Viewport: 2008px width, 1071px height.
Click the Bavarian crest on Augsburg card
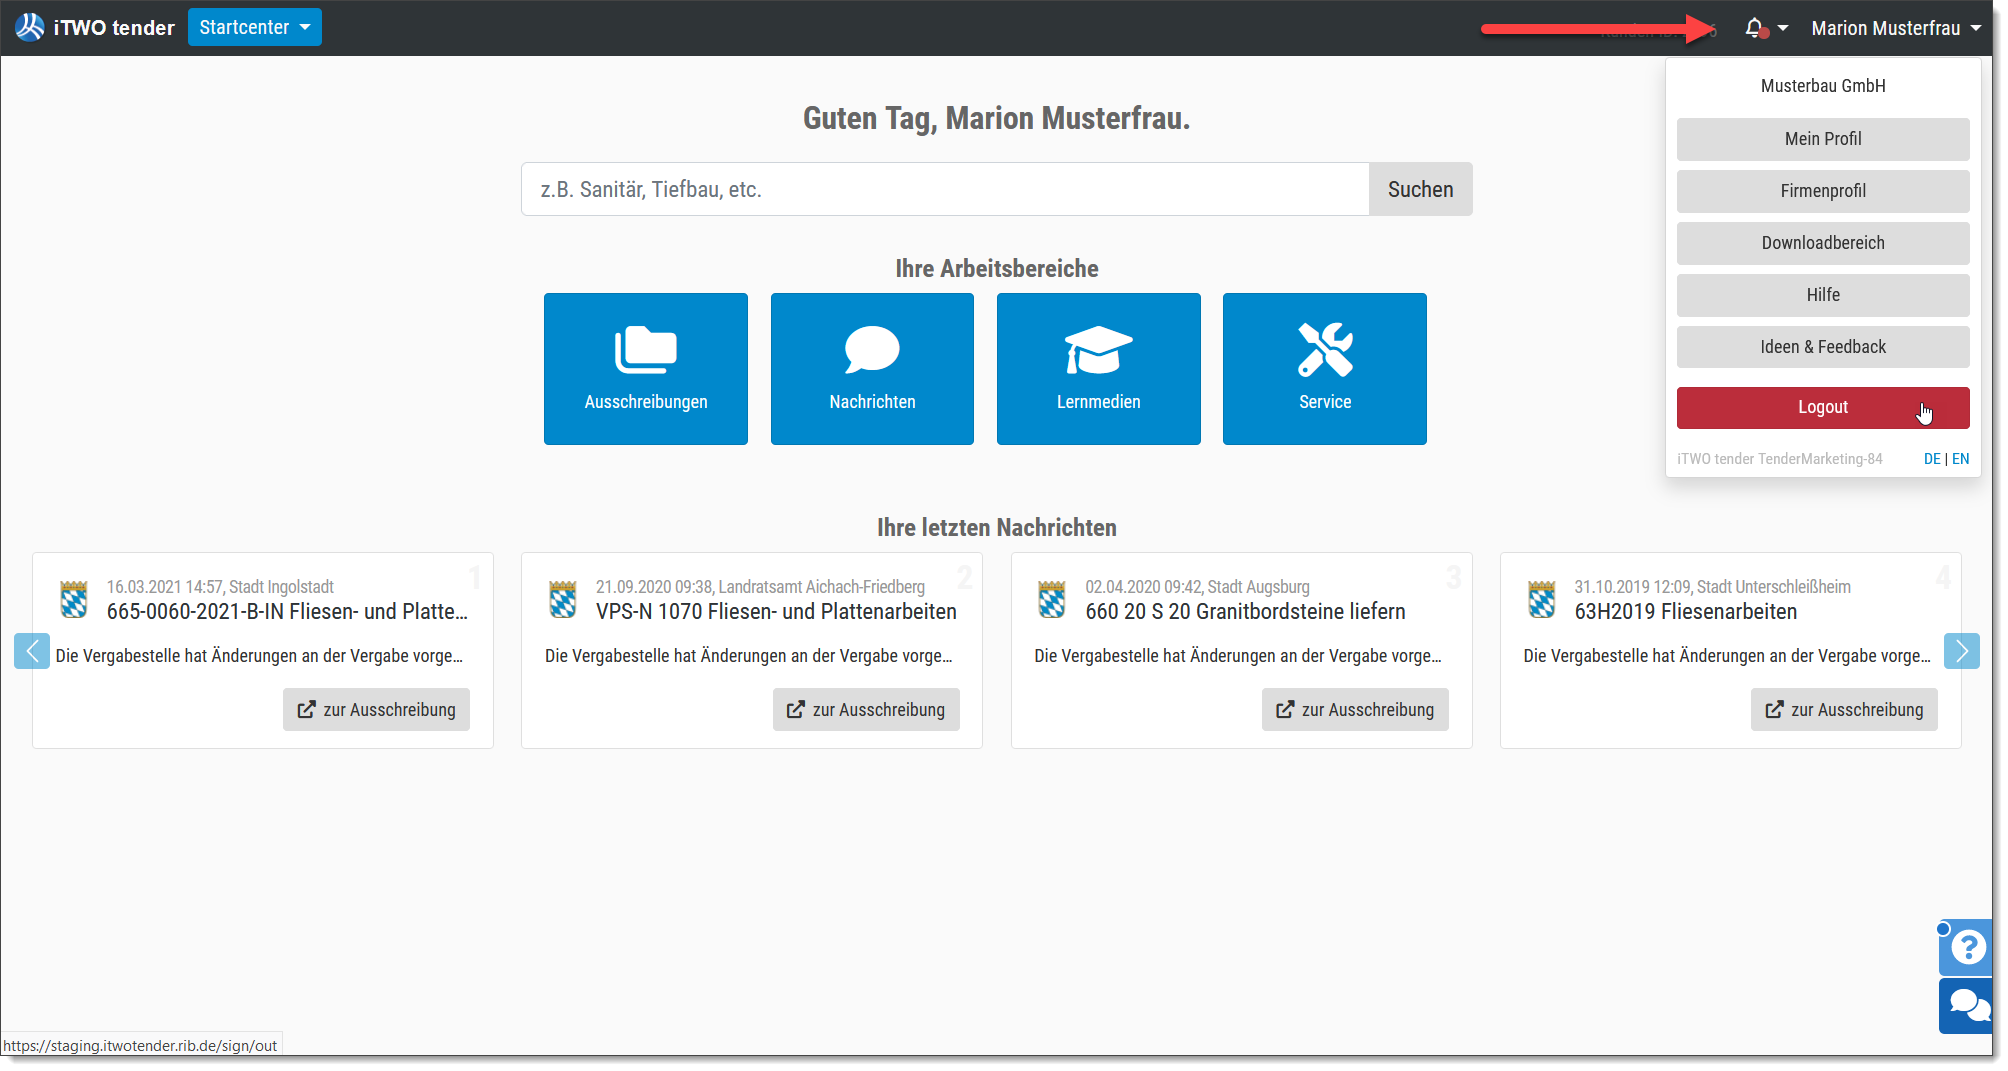pos(1052,599)
